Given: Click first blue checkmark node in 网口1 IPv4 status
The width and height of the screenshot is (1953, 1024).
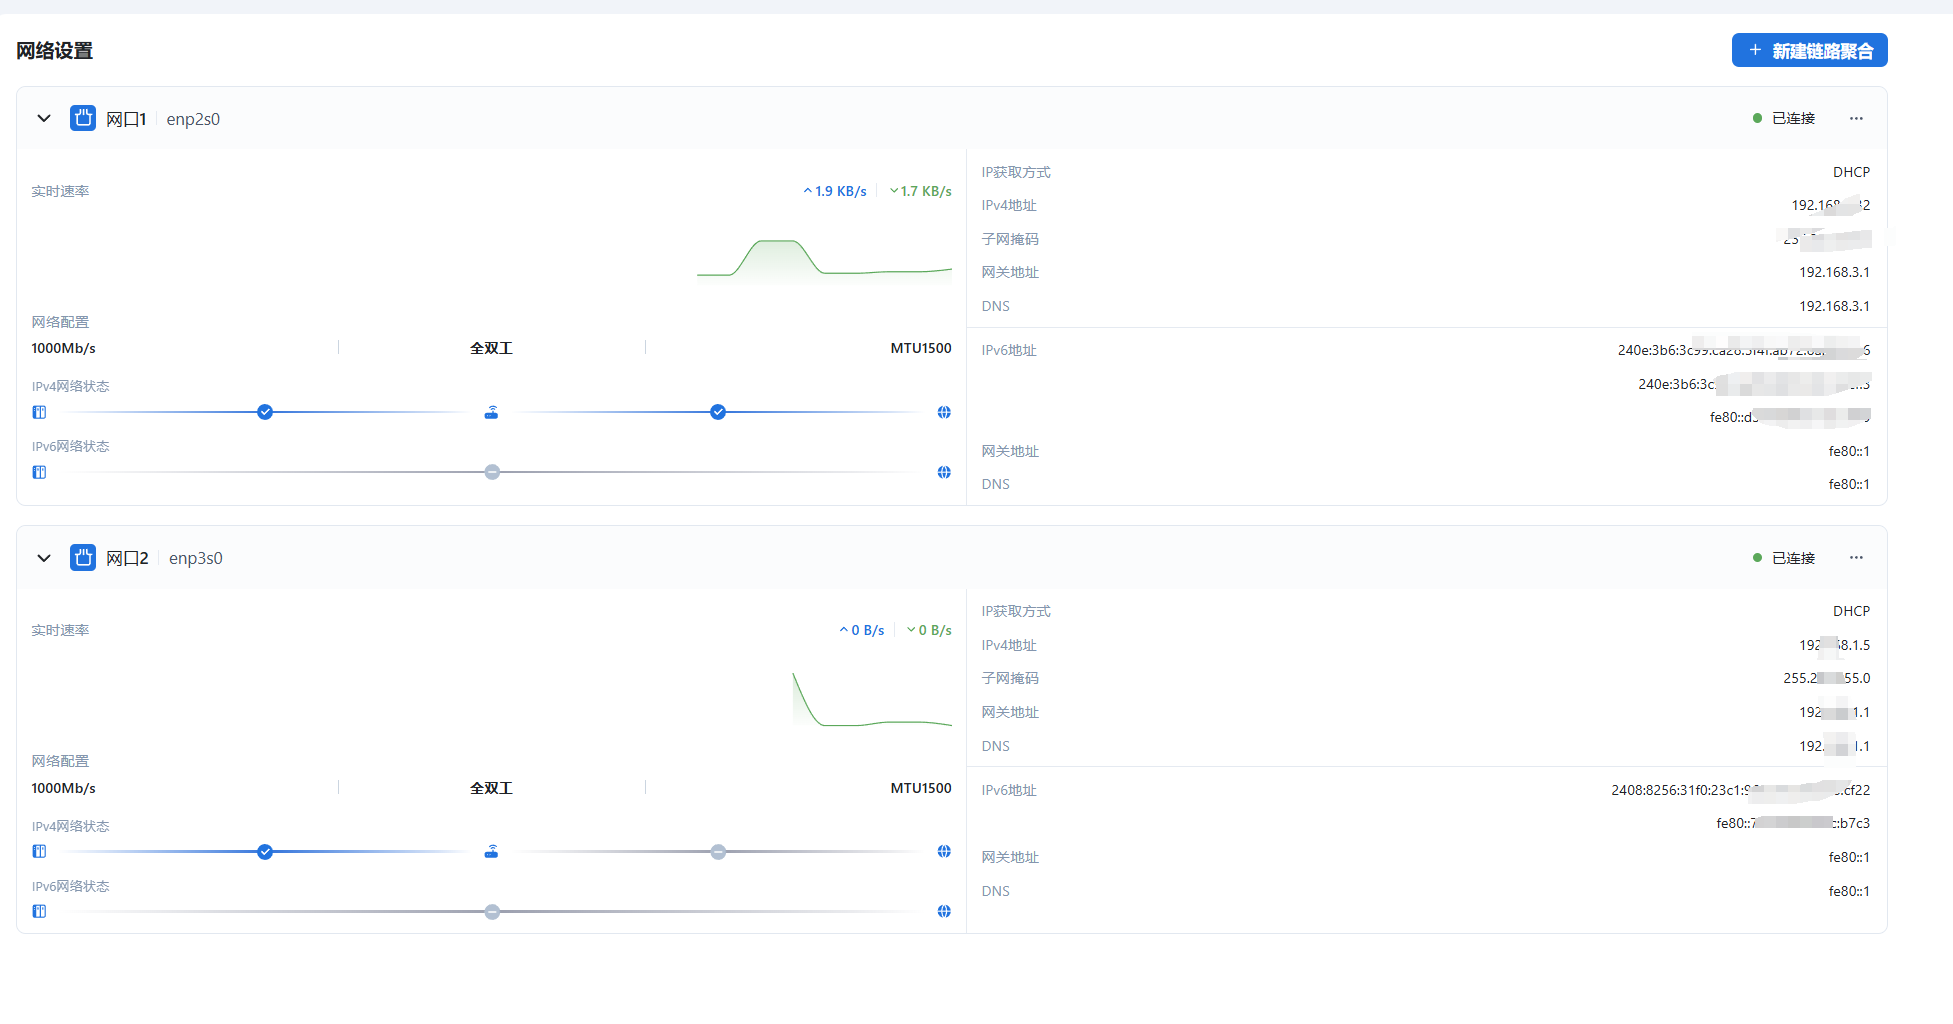Looking at the screenshot, I should click(x=265, y=412).
